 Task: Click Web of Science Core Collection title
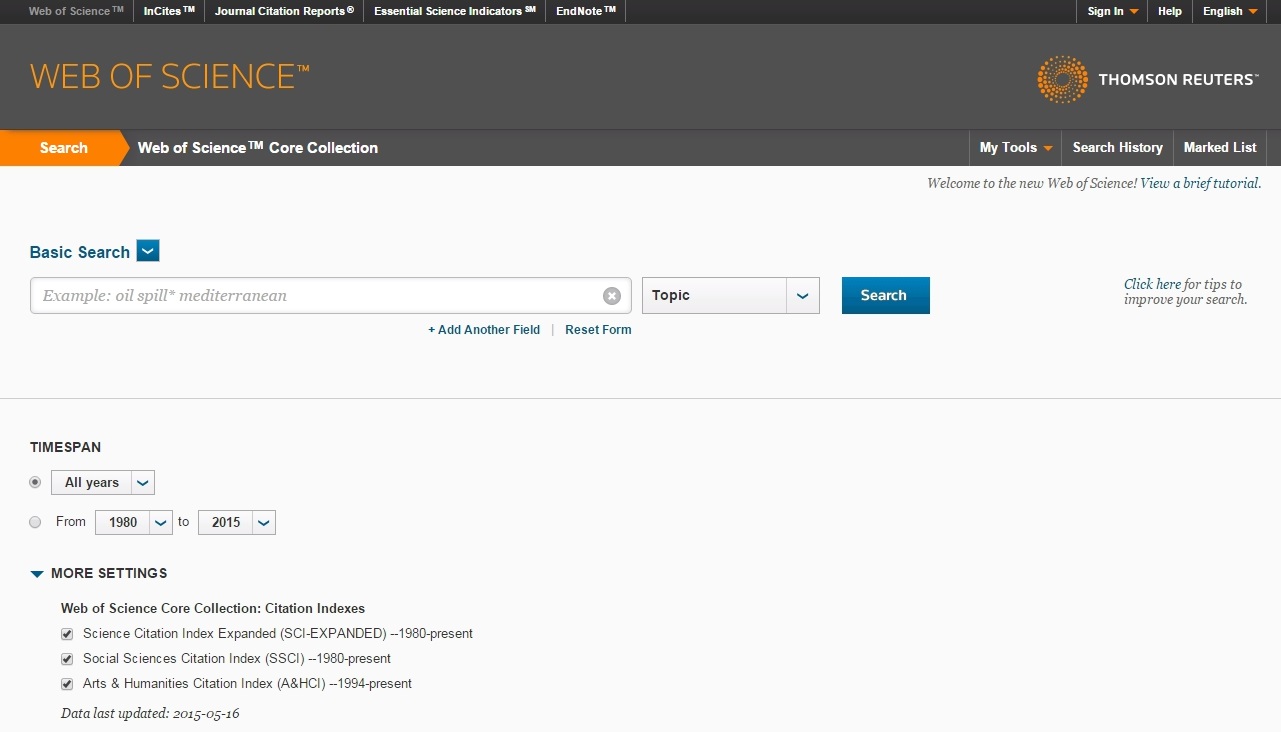point(258,147)
